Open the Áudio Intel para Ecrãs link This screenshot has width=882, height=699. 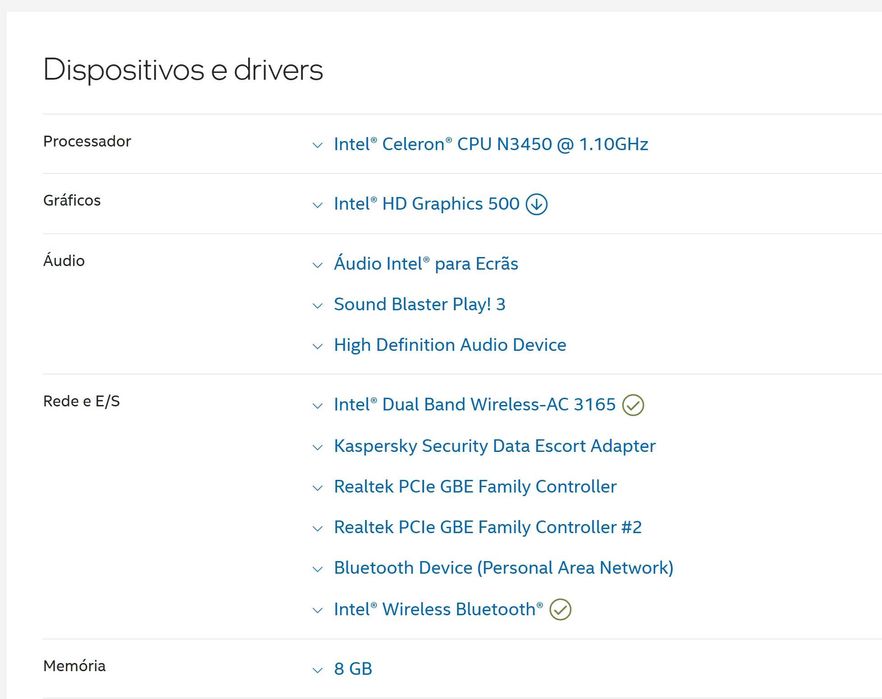(x=426, y=264)
